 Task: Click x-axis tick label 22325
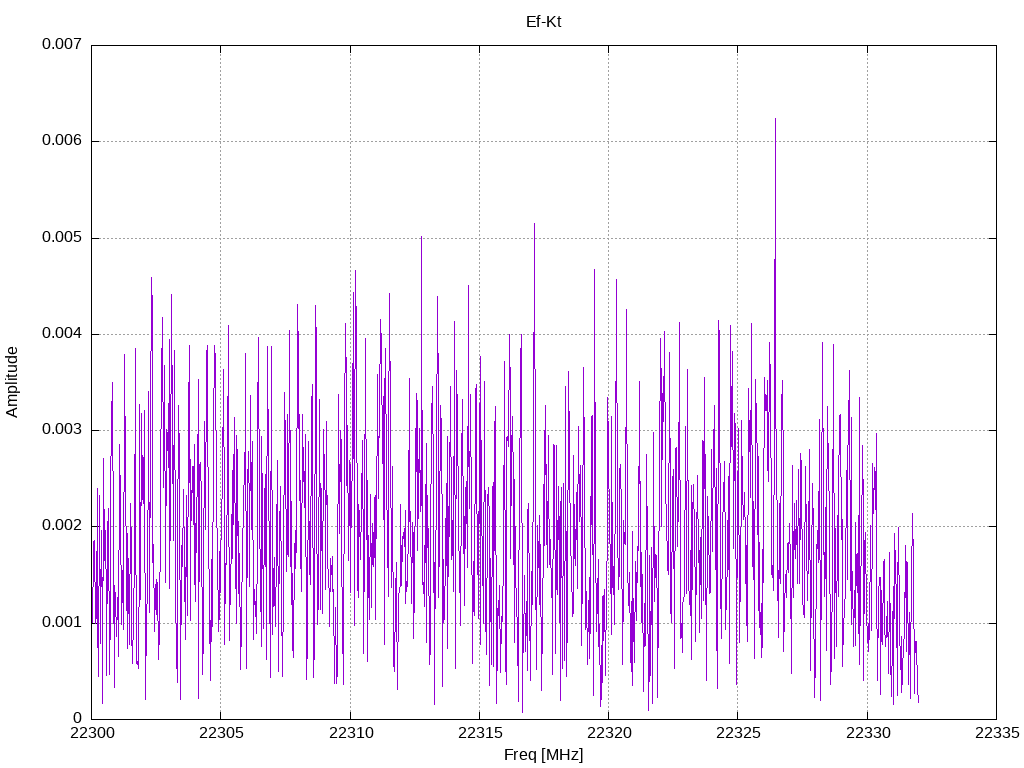pyautogui.click(x=738, y=733)
